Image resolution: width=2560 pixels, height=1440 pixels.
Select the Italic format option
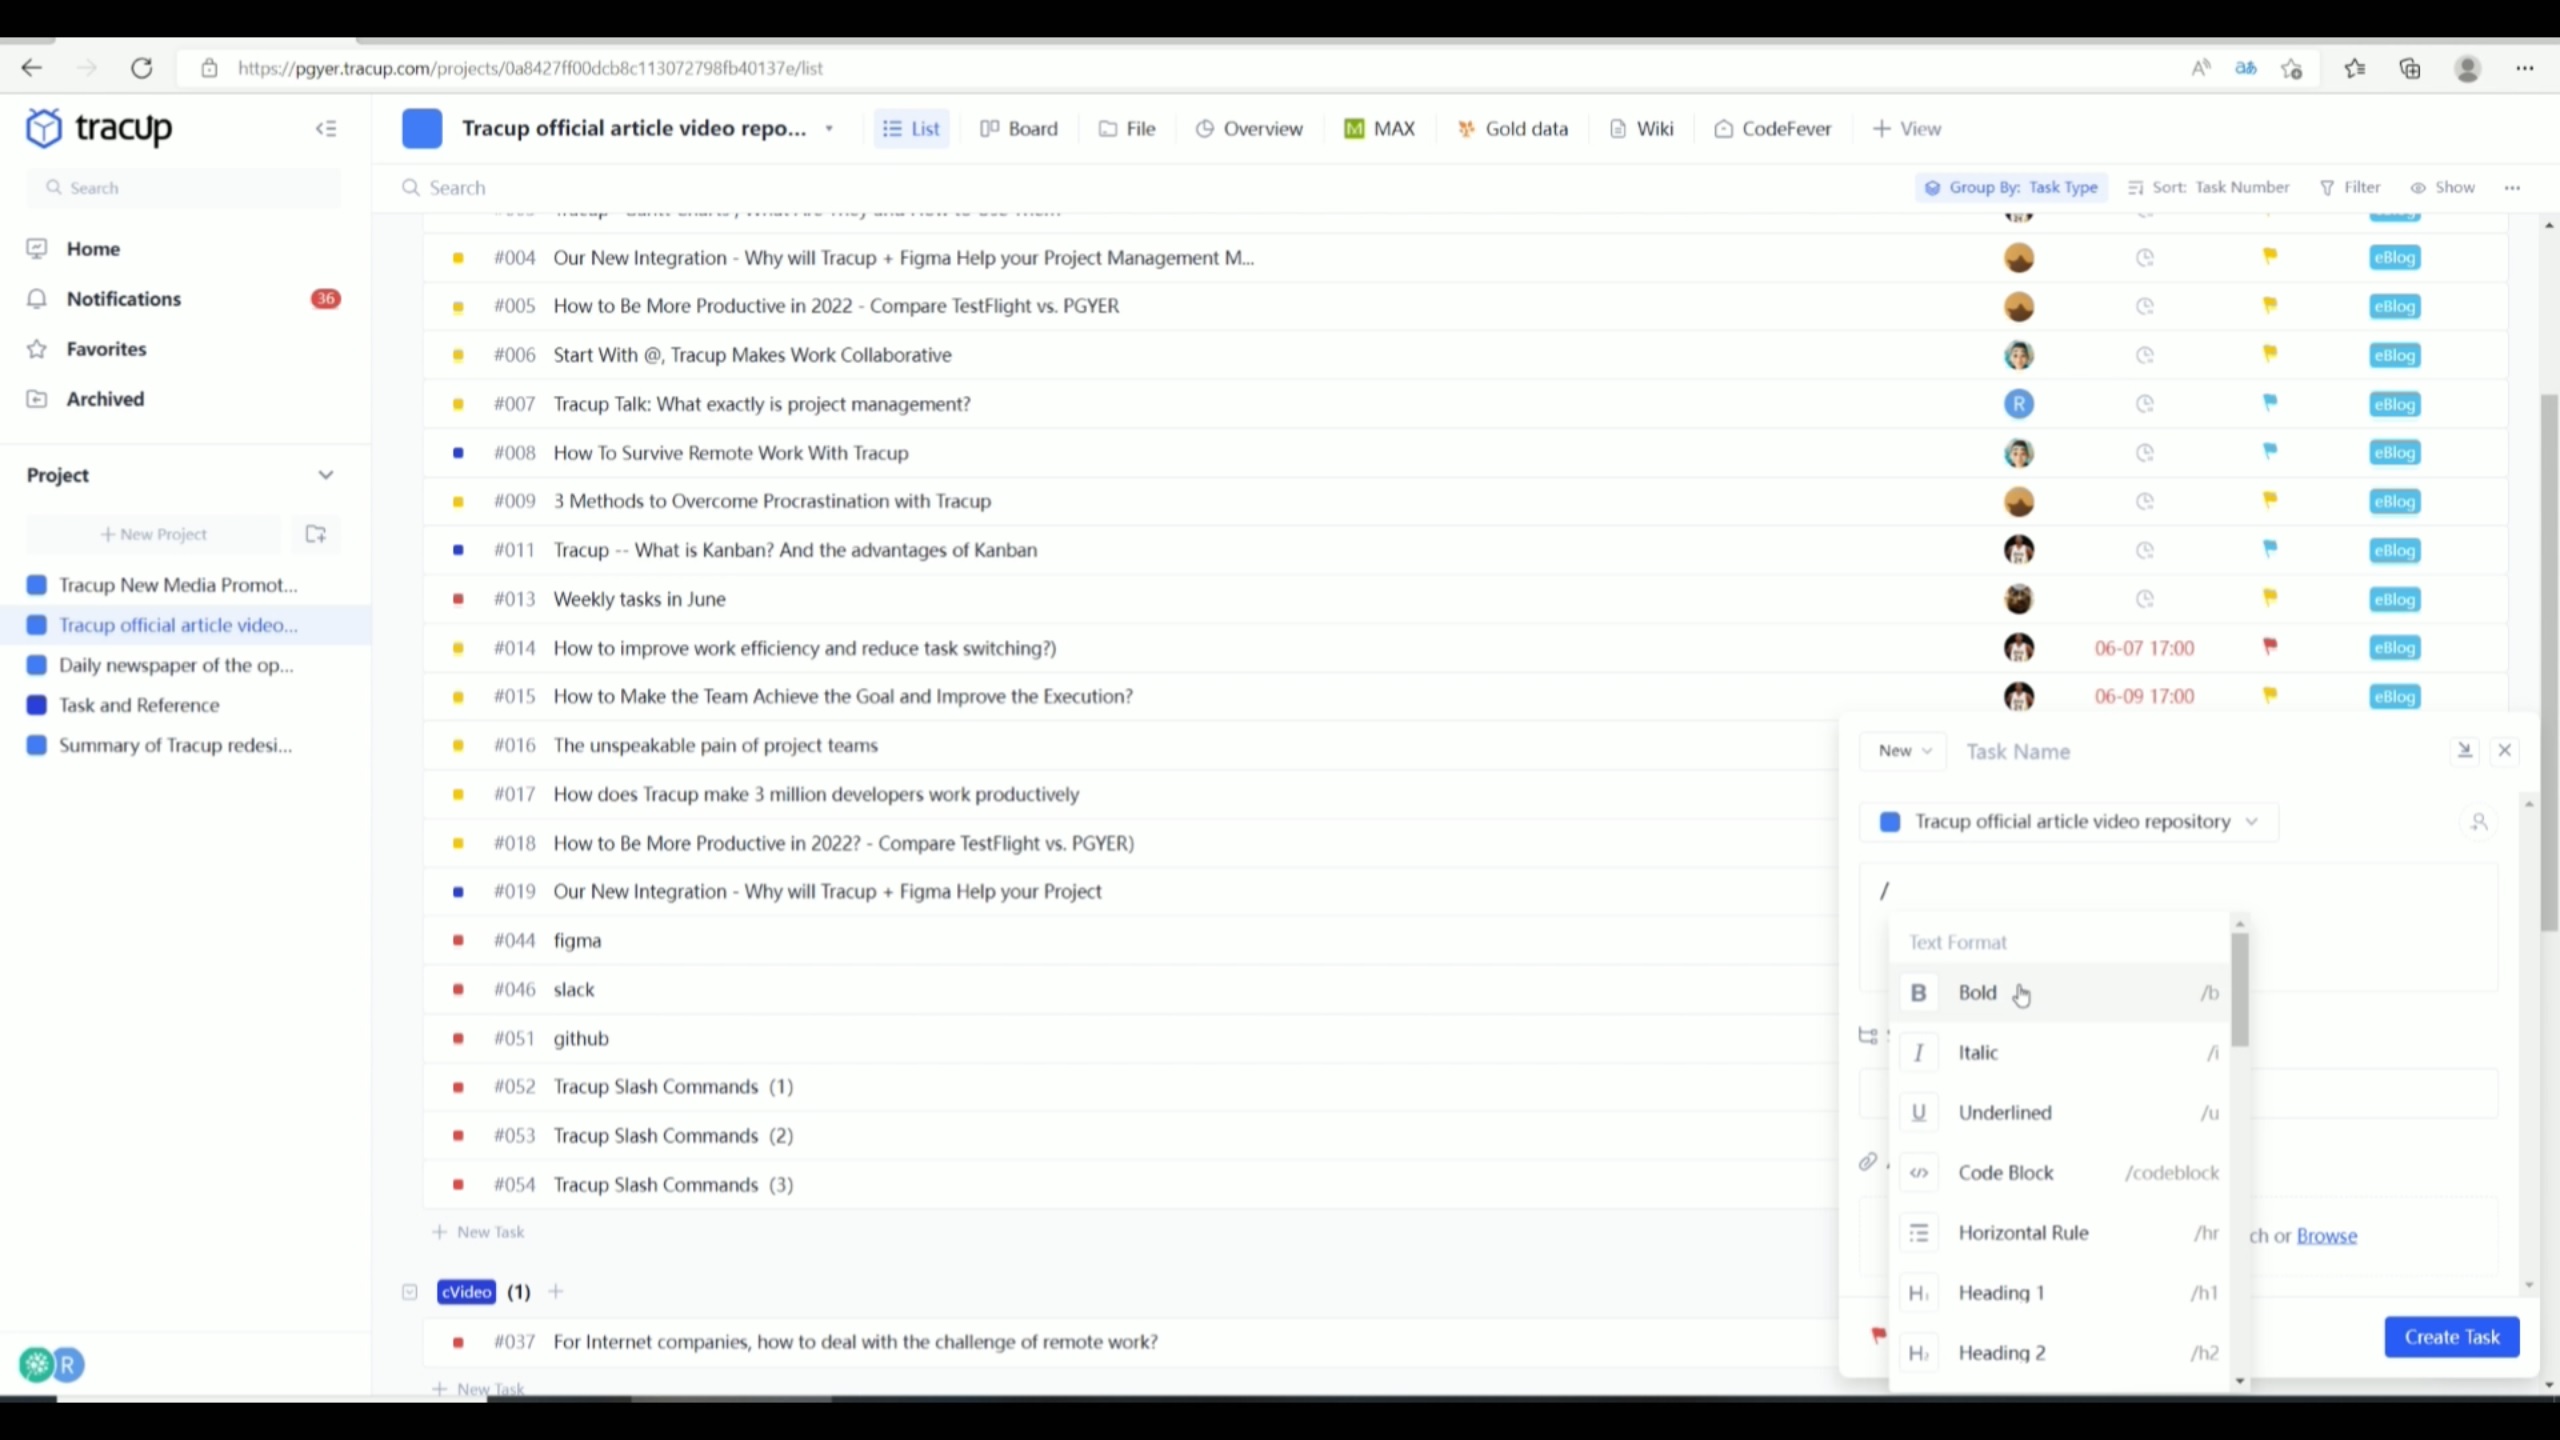1978,1051
